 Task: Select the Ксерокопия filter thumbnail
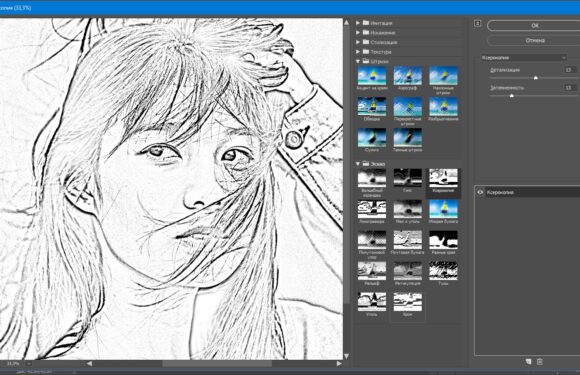point(443,178)
